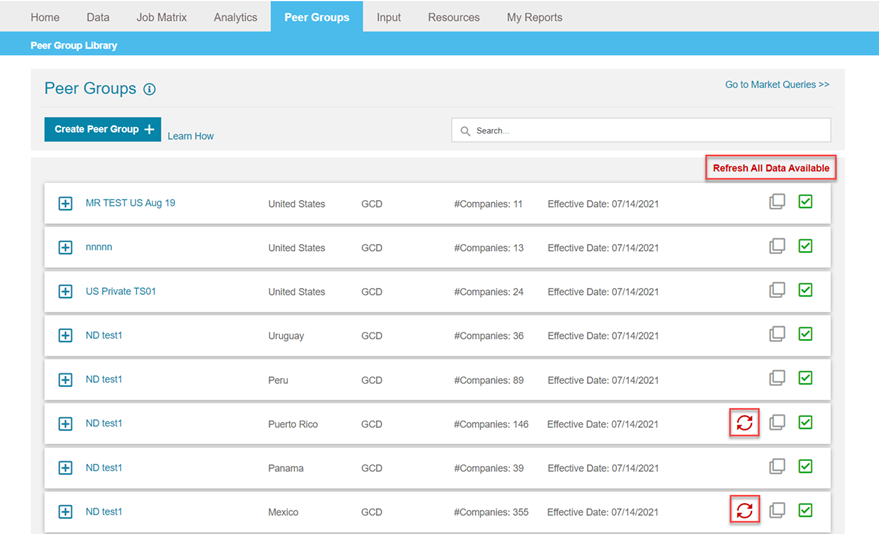Screen dimensions: 879x534
Task: Open the Resources tab
Action: coord(454,17)
